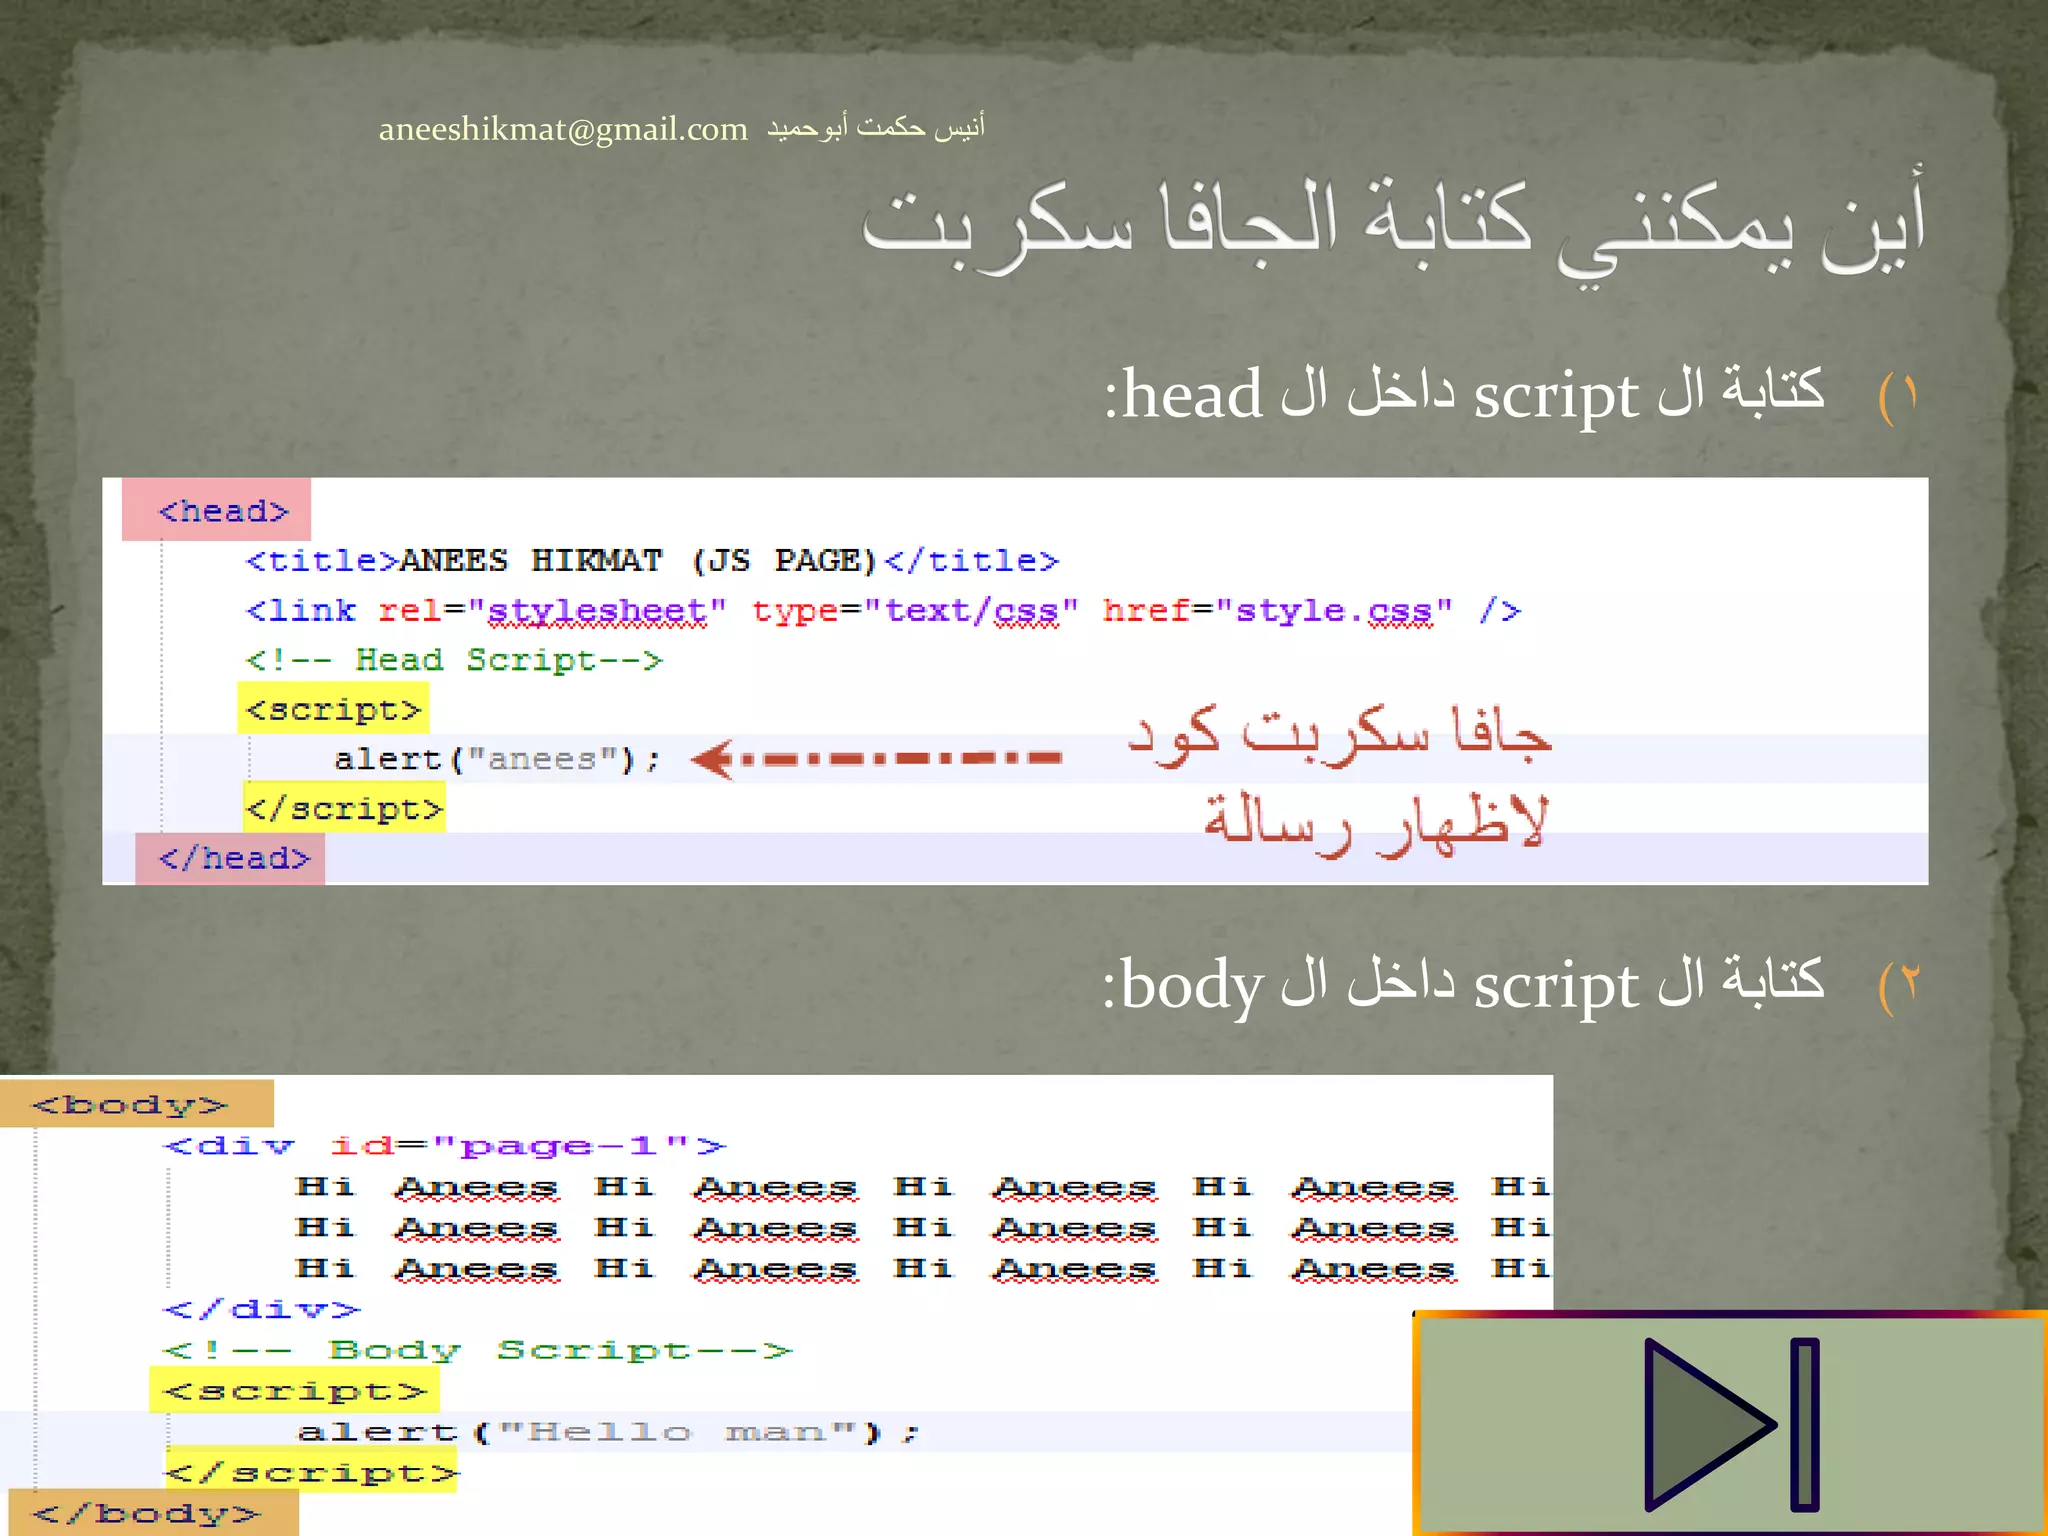Image resolution: width=2048 pixels, height=1536 pixels.
Task: Click the aneeshikmat@gmail.com email address
Action: (563, 129)
